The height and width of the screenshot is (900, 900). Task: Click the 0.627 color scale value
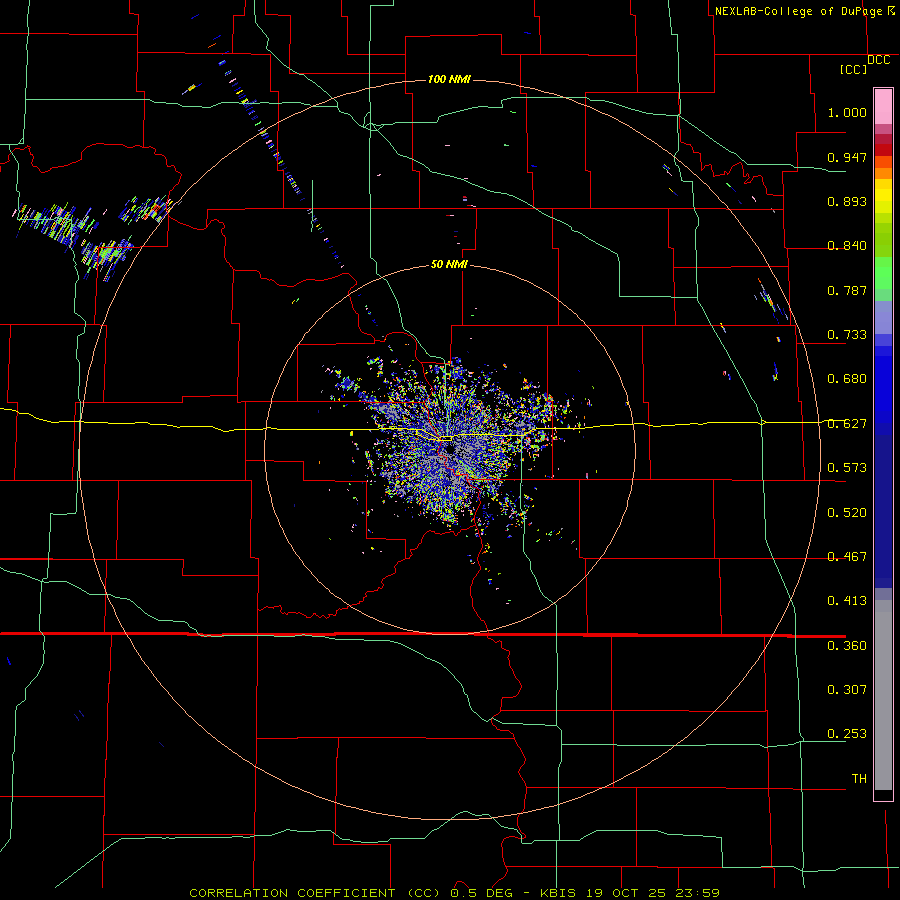coord(847,424)
